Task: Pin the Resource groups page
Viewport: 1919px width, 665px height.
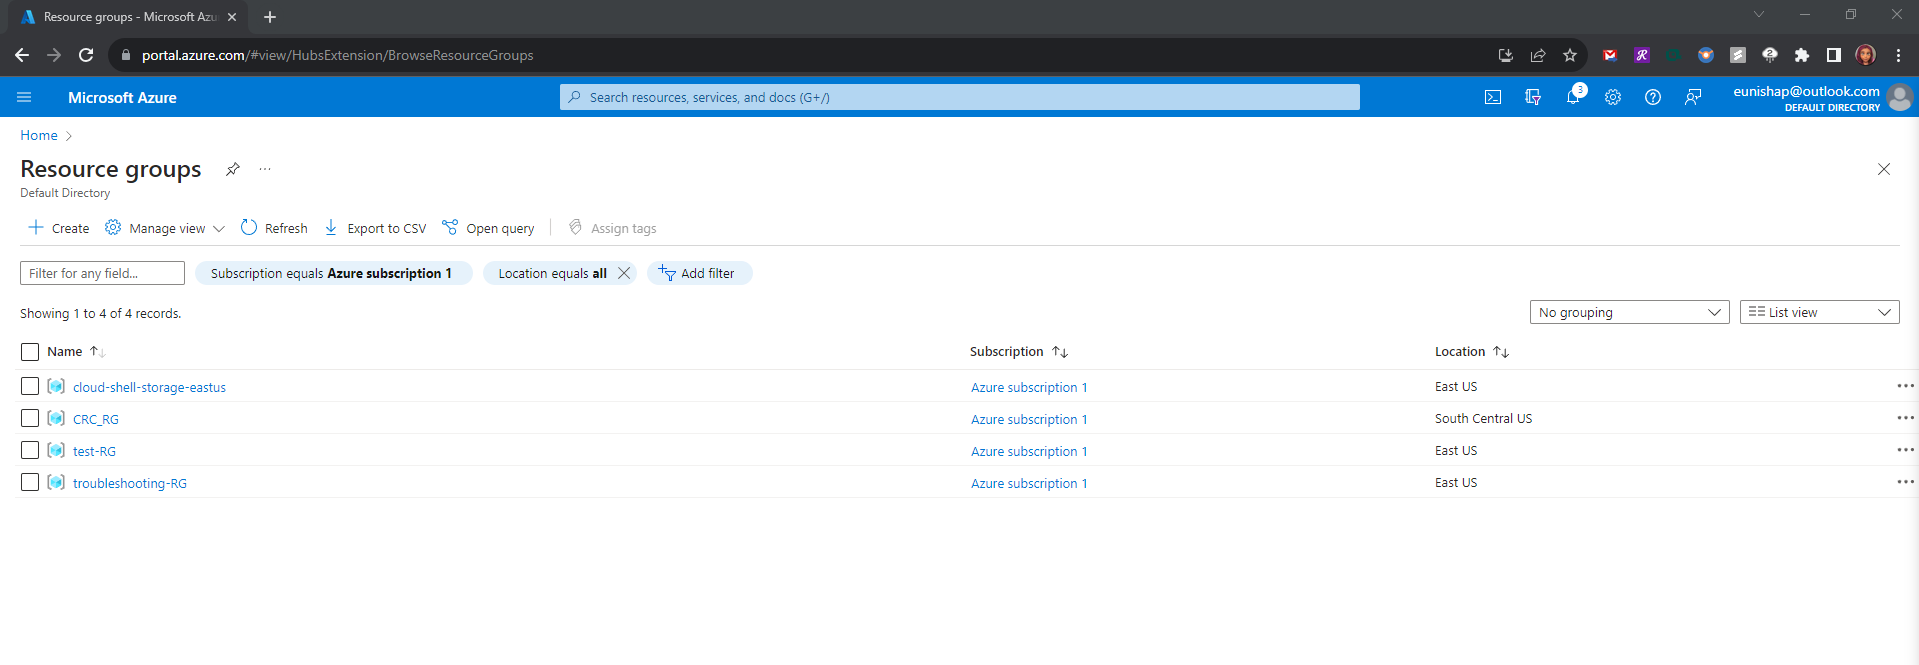Action: [x=233, y=169]
